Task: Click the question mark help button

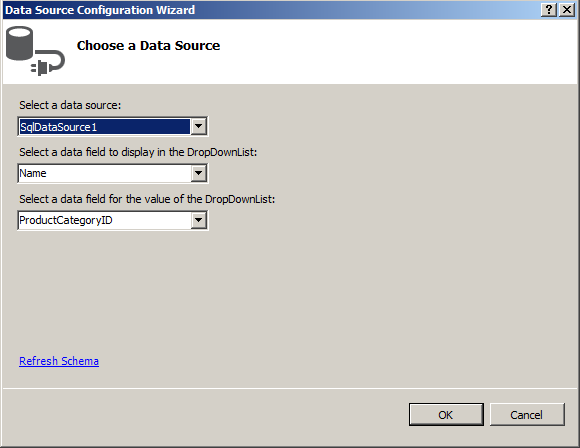Action: click(549, 10)
